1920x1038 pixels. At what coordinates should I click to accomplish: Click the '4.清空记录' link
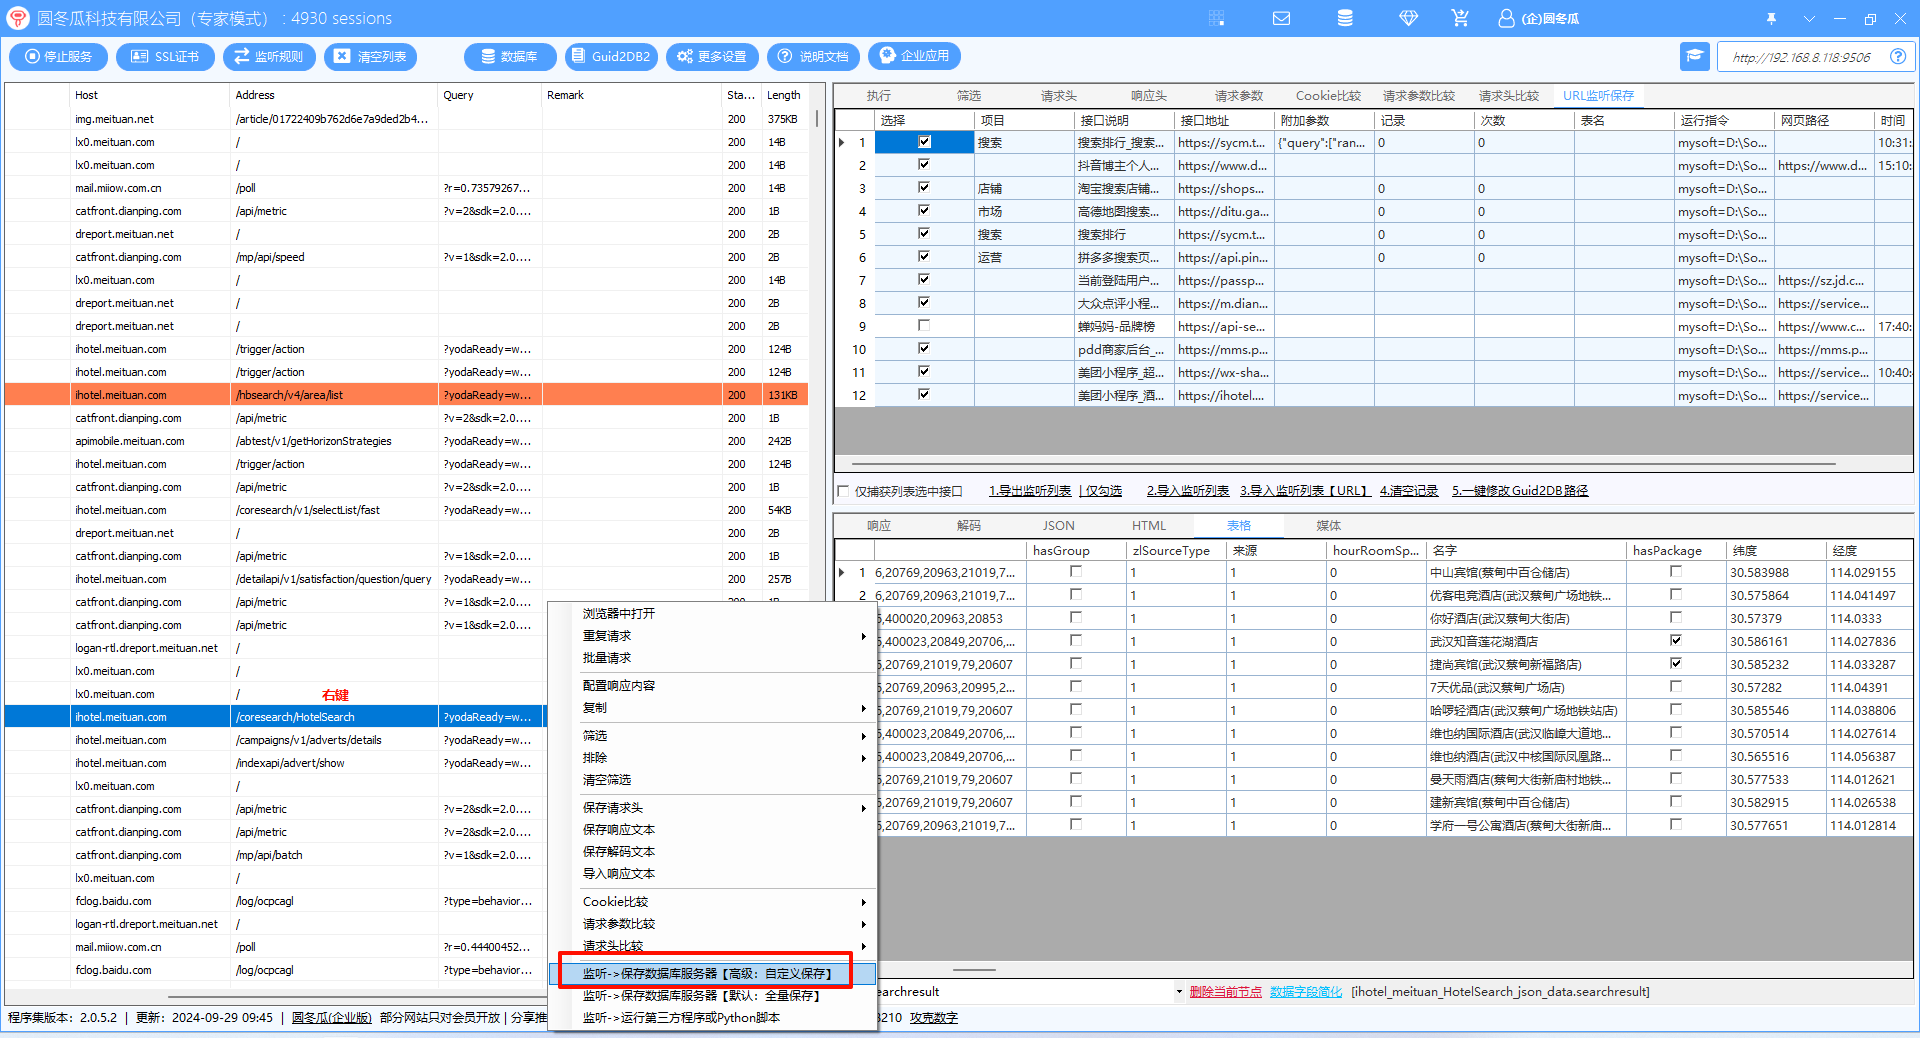click(x=1408, y=491)
